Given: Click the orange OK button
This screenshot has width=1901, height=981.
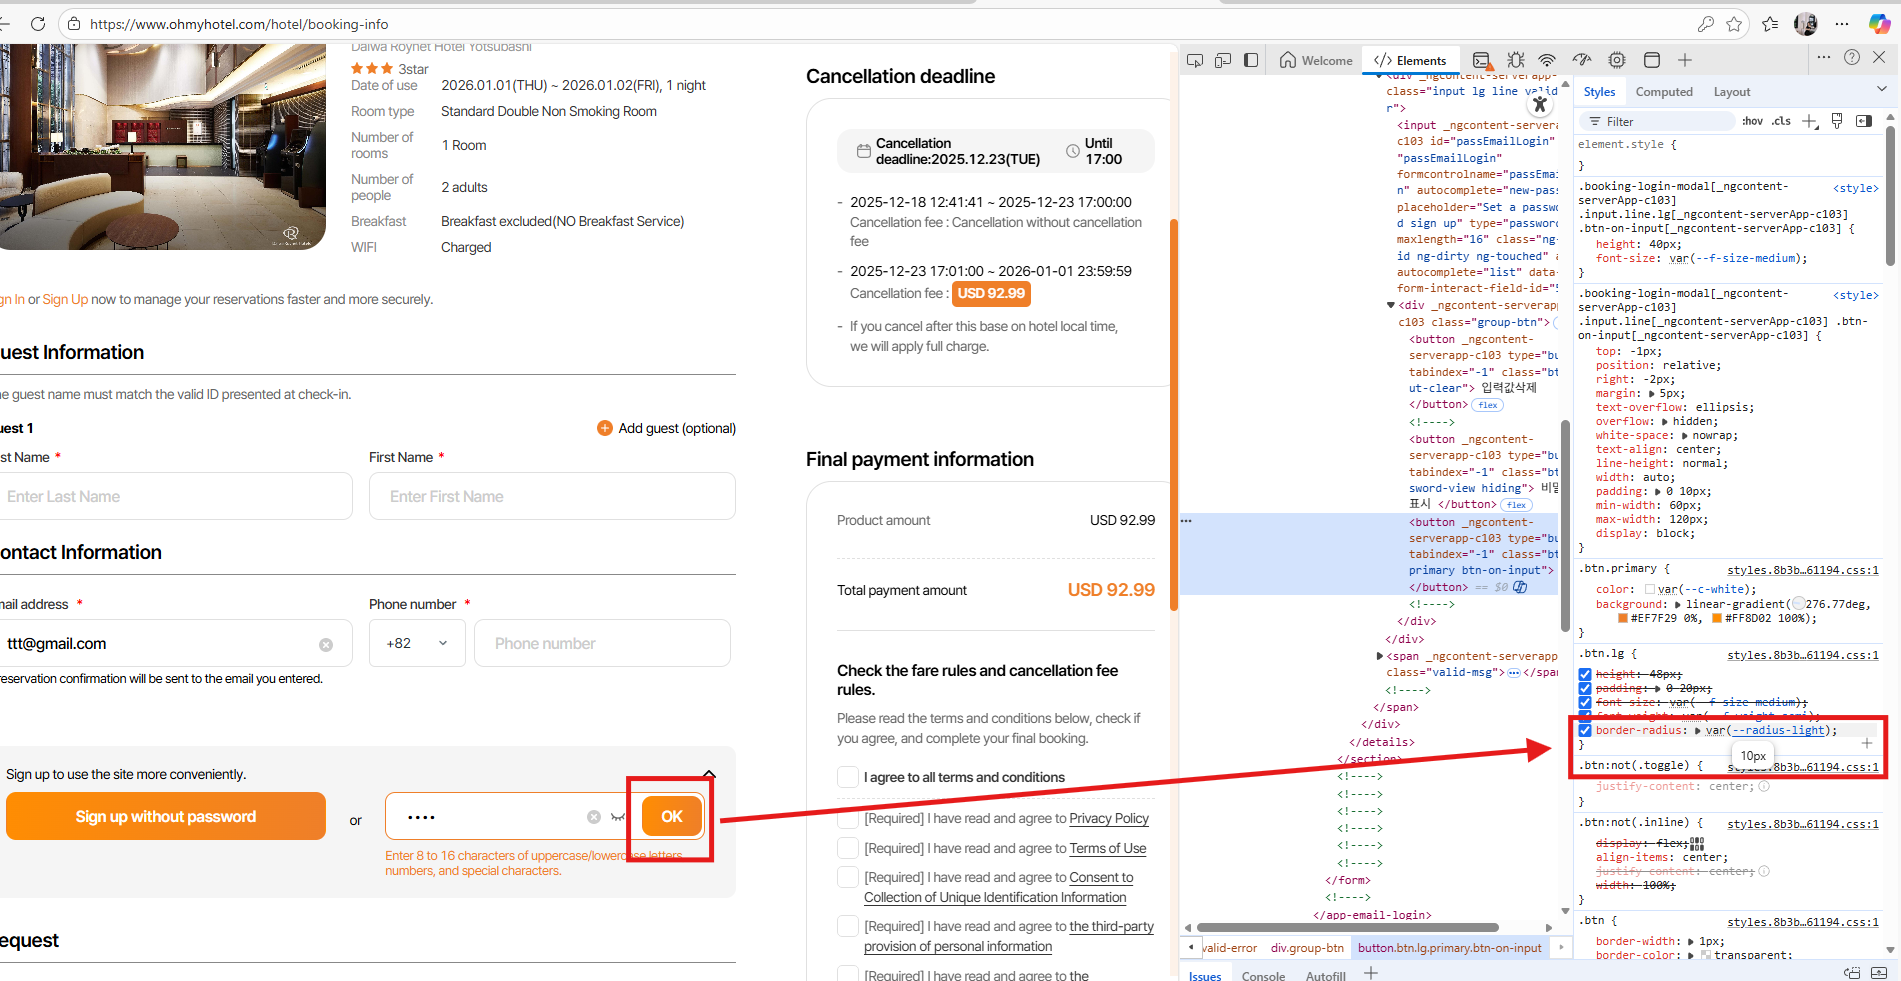Looking at the screenshot, I should (671, 817).
